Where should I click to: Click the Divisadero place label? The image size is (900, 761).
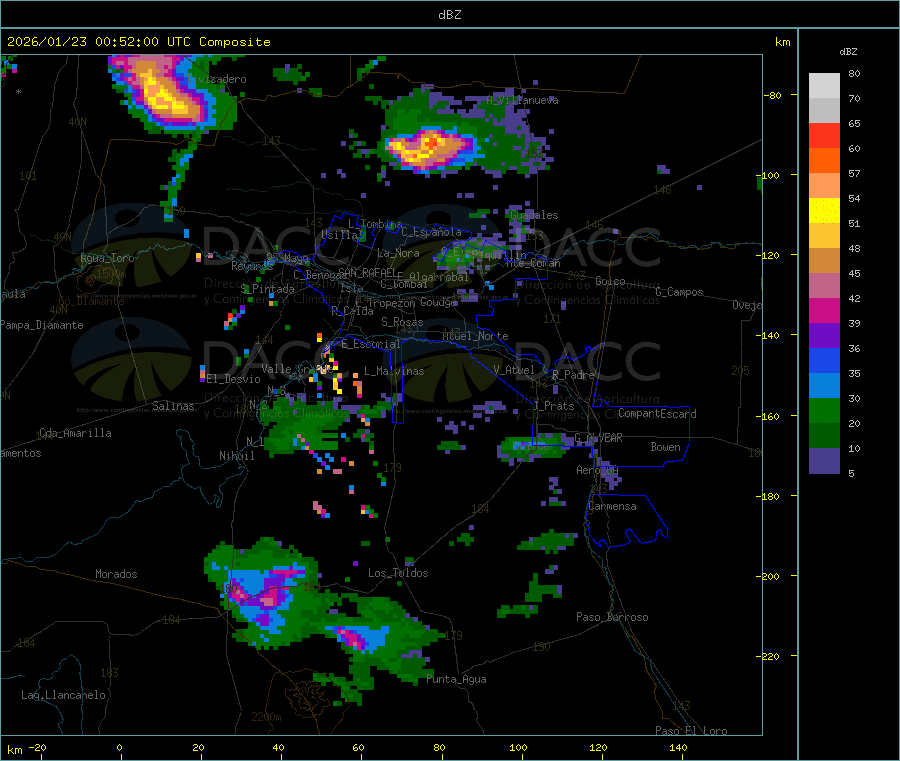[217, 79]
